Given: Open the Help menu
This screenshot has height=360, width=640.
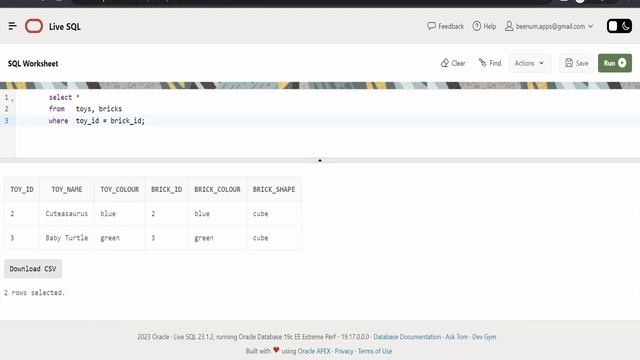Looking at the screenshot, I should [x=484, y=26].
